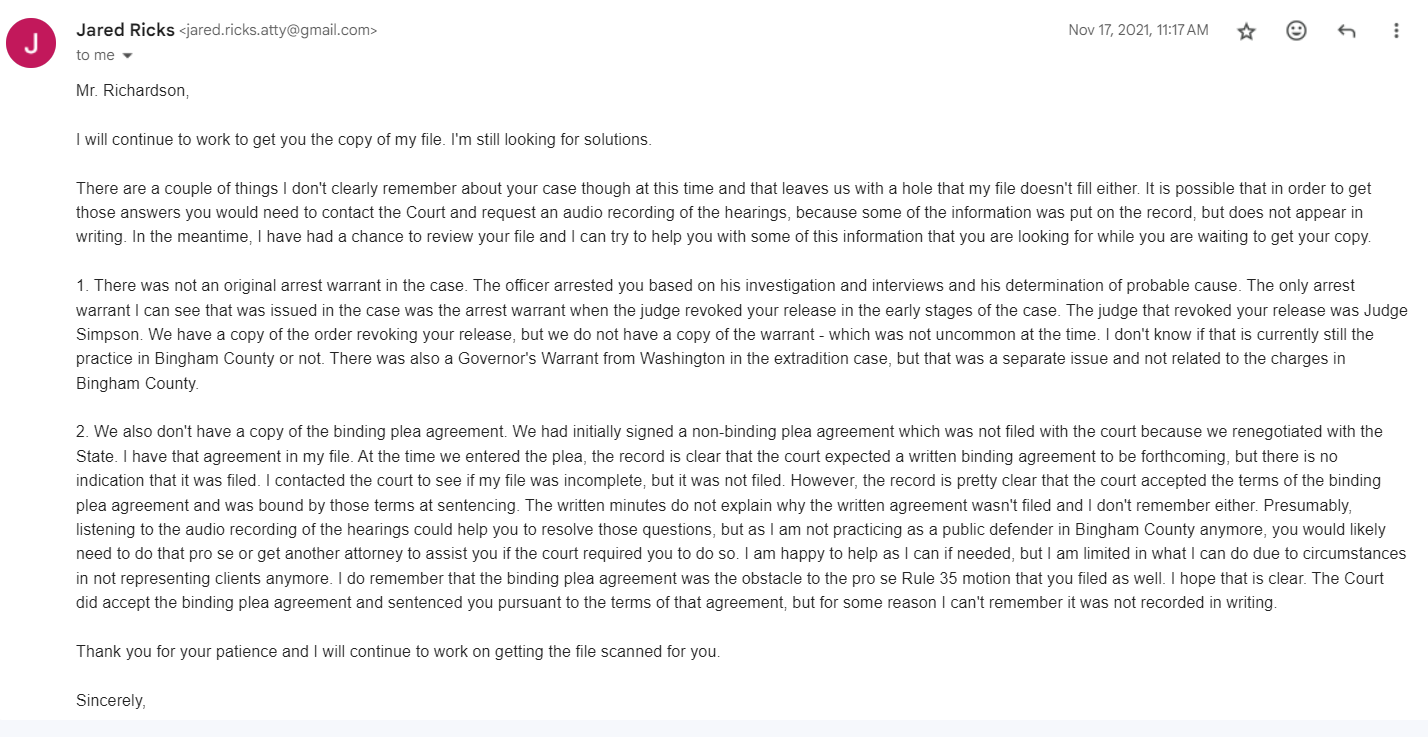Click the Nov 17, 2021 timestamp
Viewport: 1428px width, 737px height.
(x=1138, y=30)
